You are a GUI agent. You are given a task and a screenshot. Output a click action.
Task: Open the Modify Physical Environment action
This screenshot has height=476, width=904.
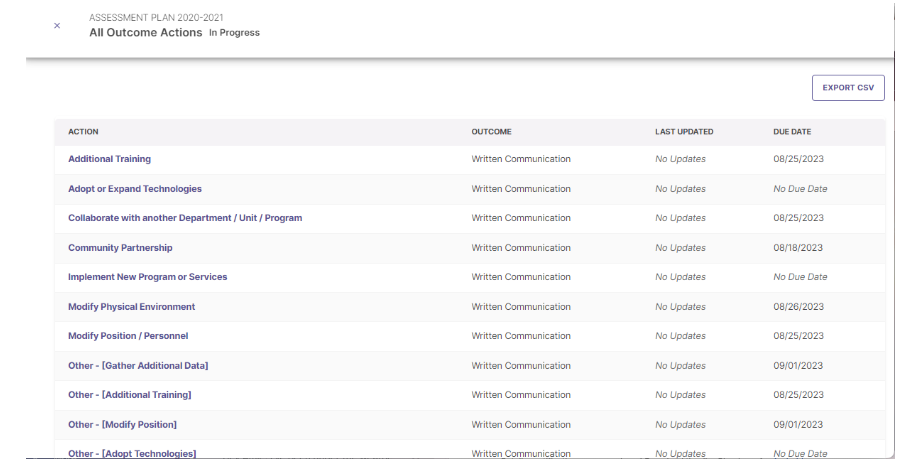131,307
